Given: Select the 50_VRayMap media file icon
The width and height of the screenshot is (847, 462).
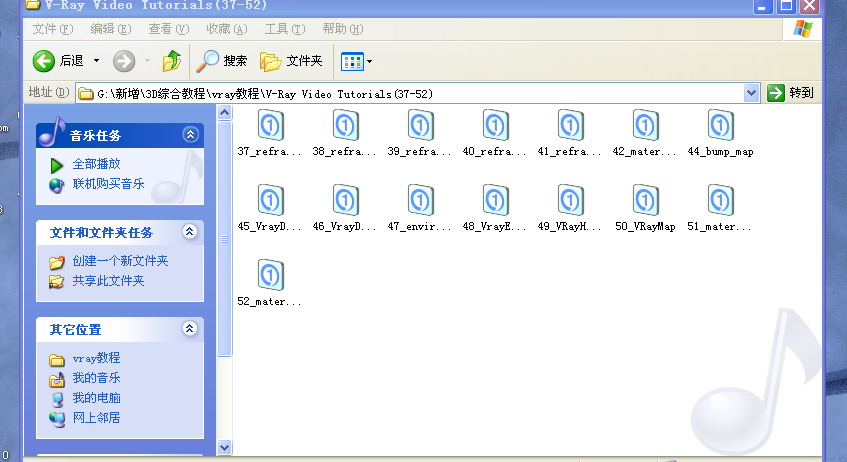Looking at the screenshot, I should [x=646, y=200].
